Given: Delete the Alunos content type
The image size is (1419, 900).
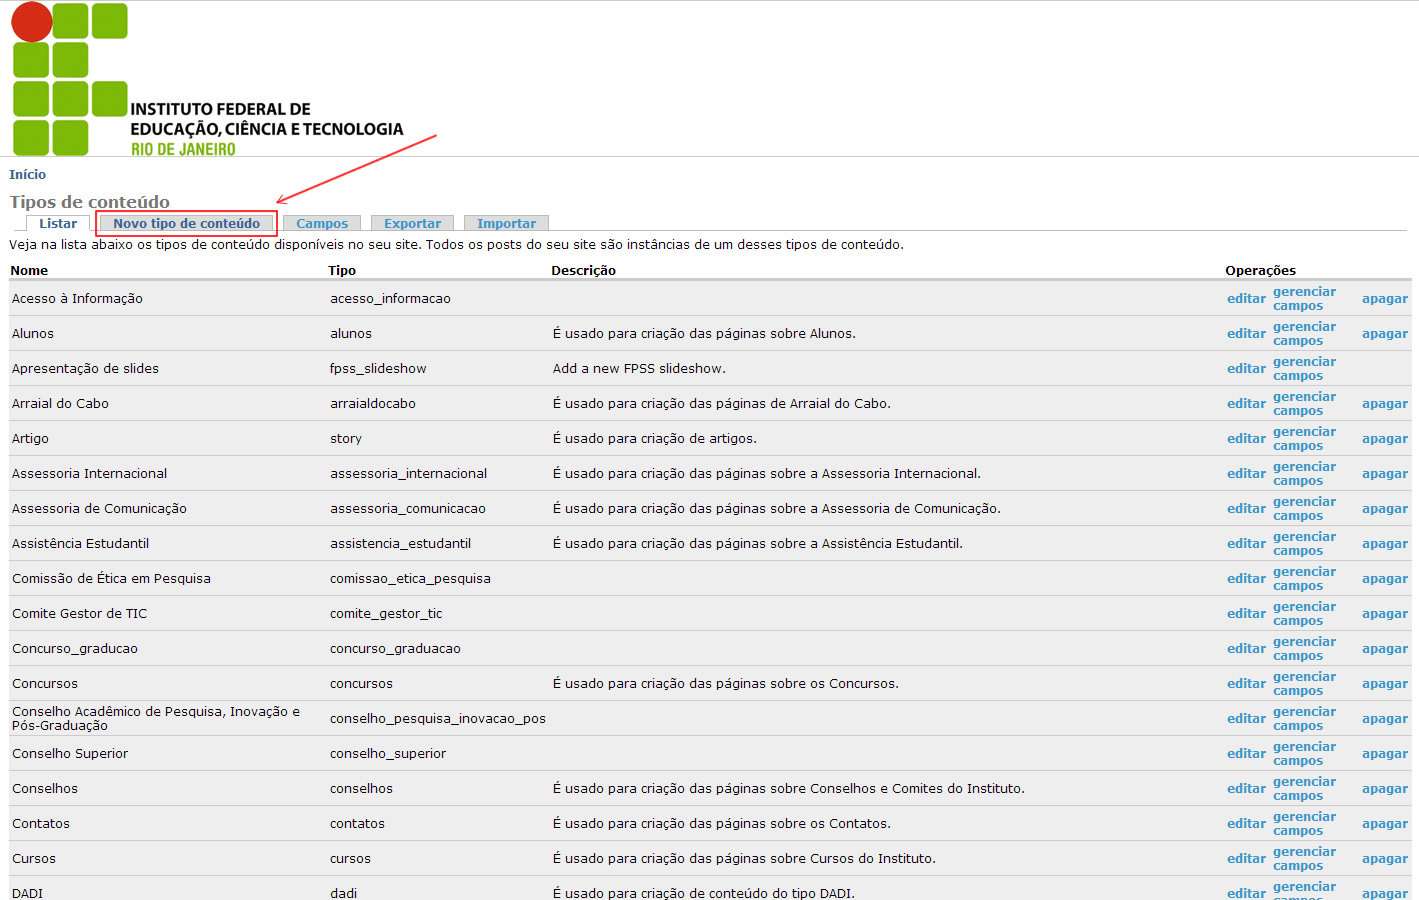Looking at the screenshot, I should 1384,334.
